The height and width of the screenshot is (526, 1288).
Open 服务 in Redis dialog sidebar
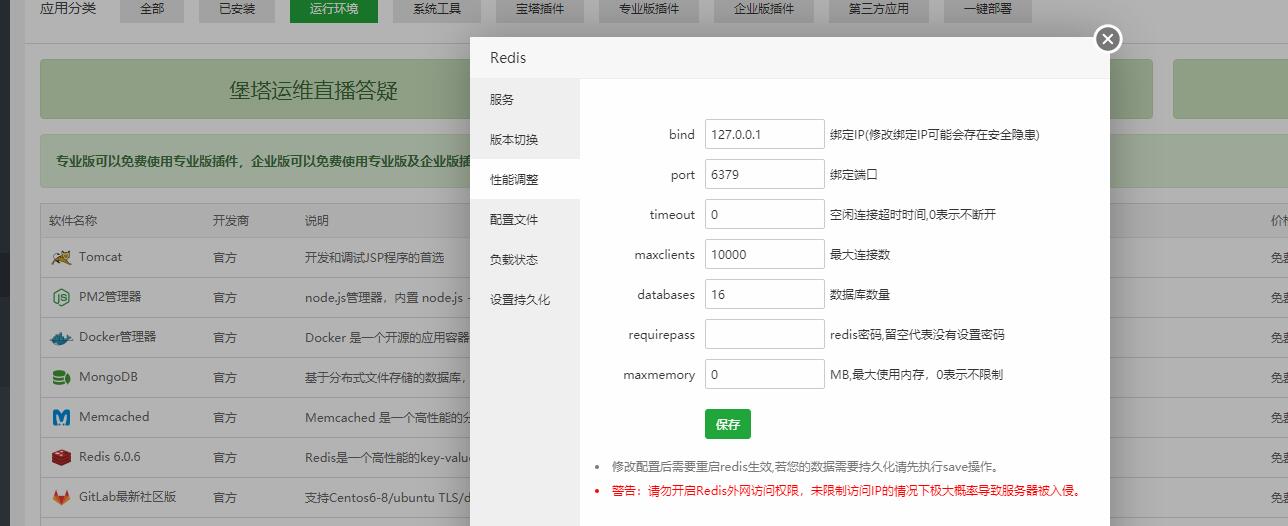pos(525,99)
